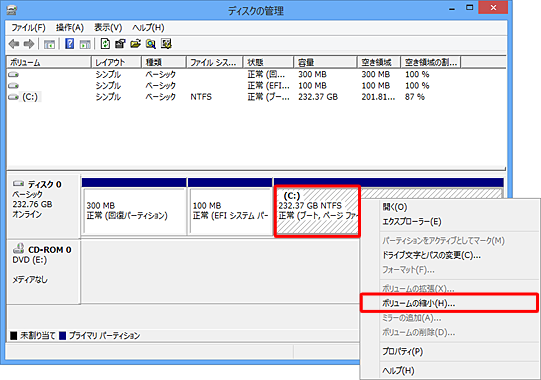Image resolution: width=541 pixels, height=380 pixels.
Task: Toggle the console tree pane icon
Action: pyautogui.click(x=49, y=44)
